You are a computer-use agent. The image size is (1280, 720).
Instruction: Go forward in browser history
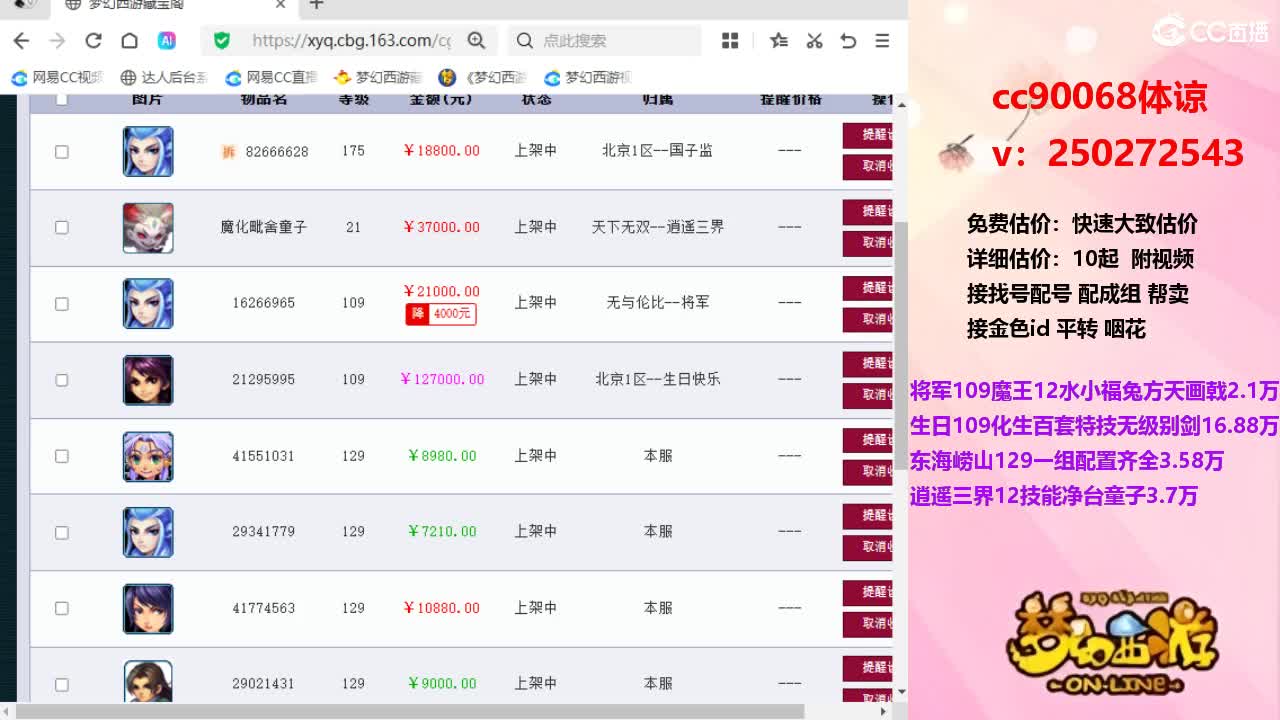[x=57, y=41]
